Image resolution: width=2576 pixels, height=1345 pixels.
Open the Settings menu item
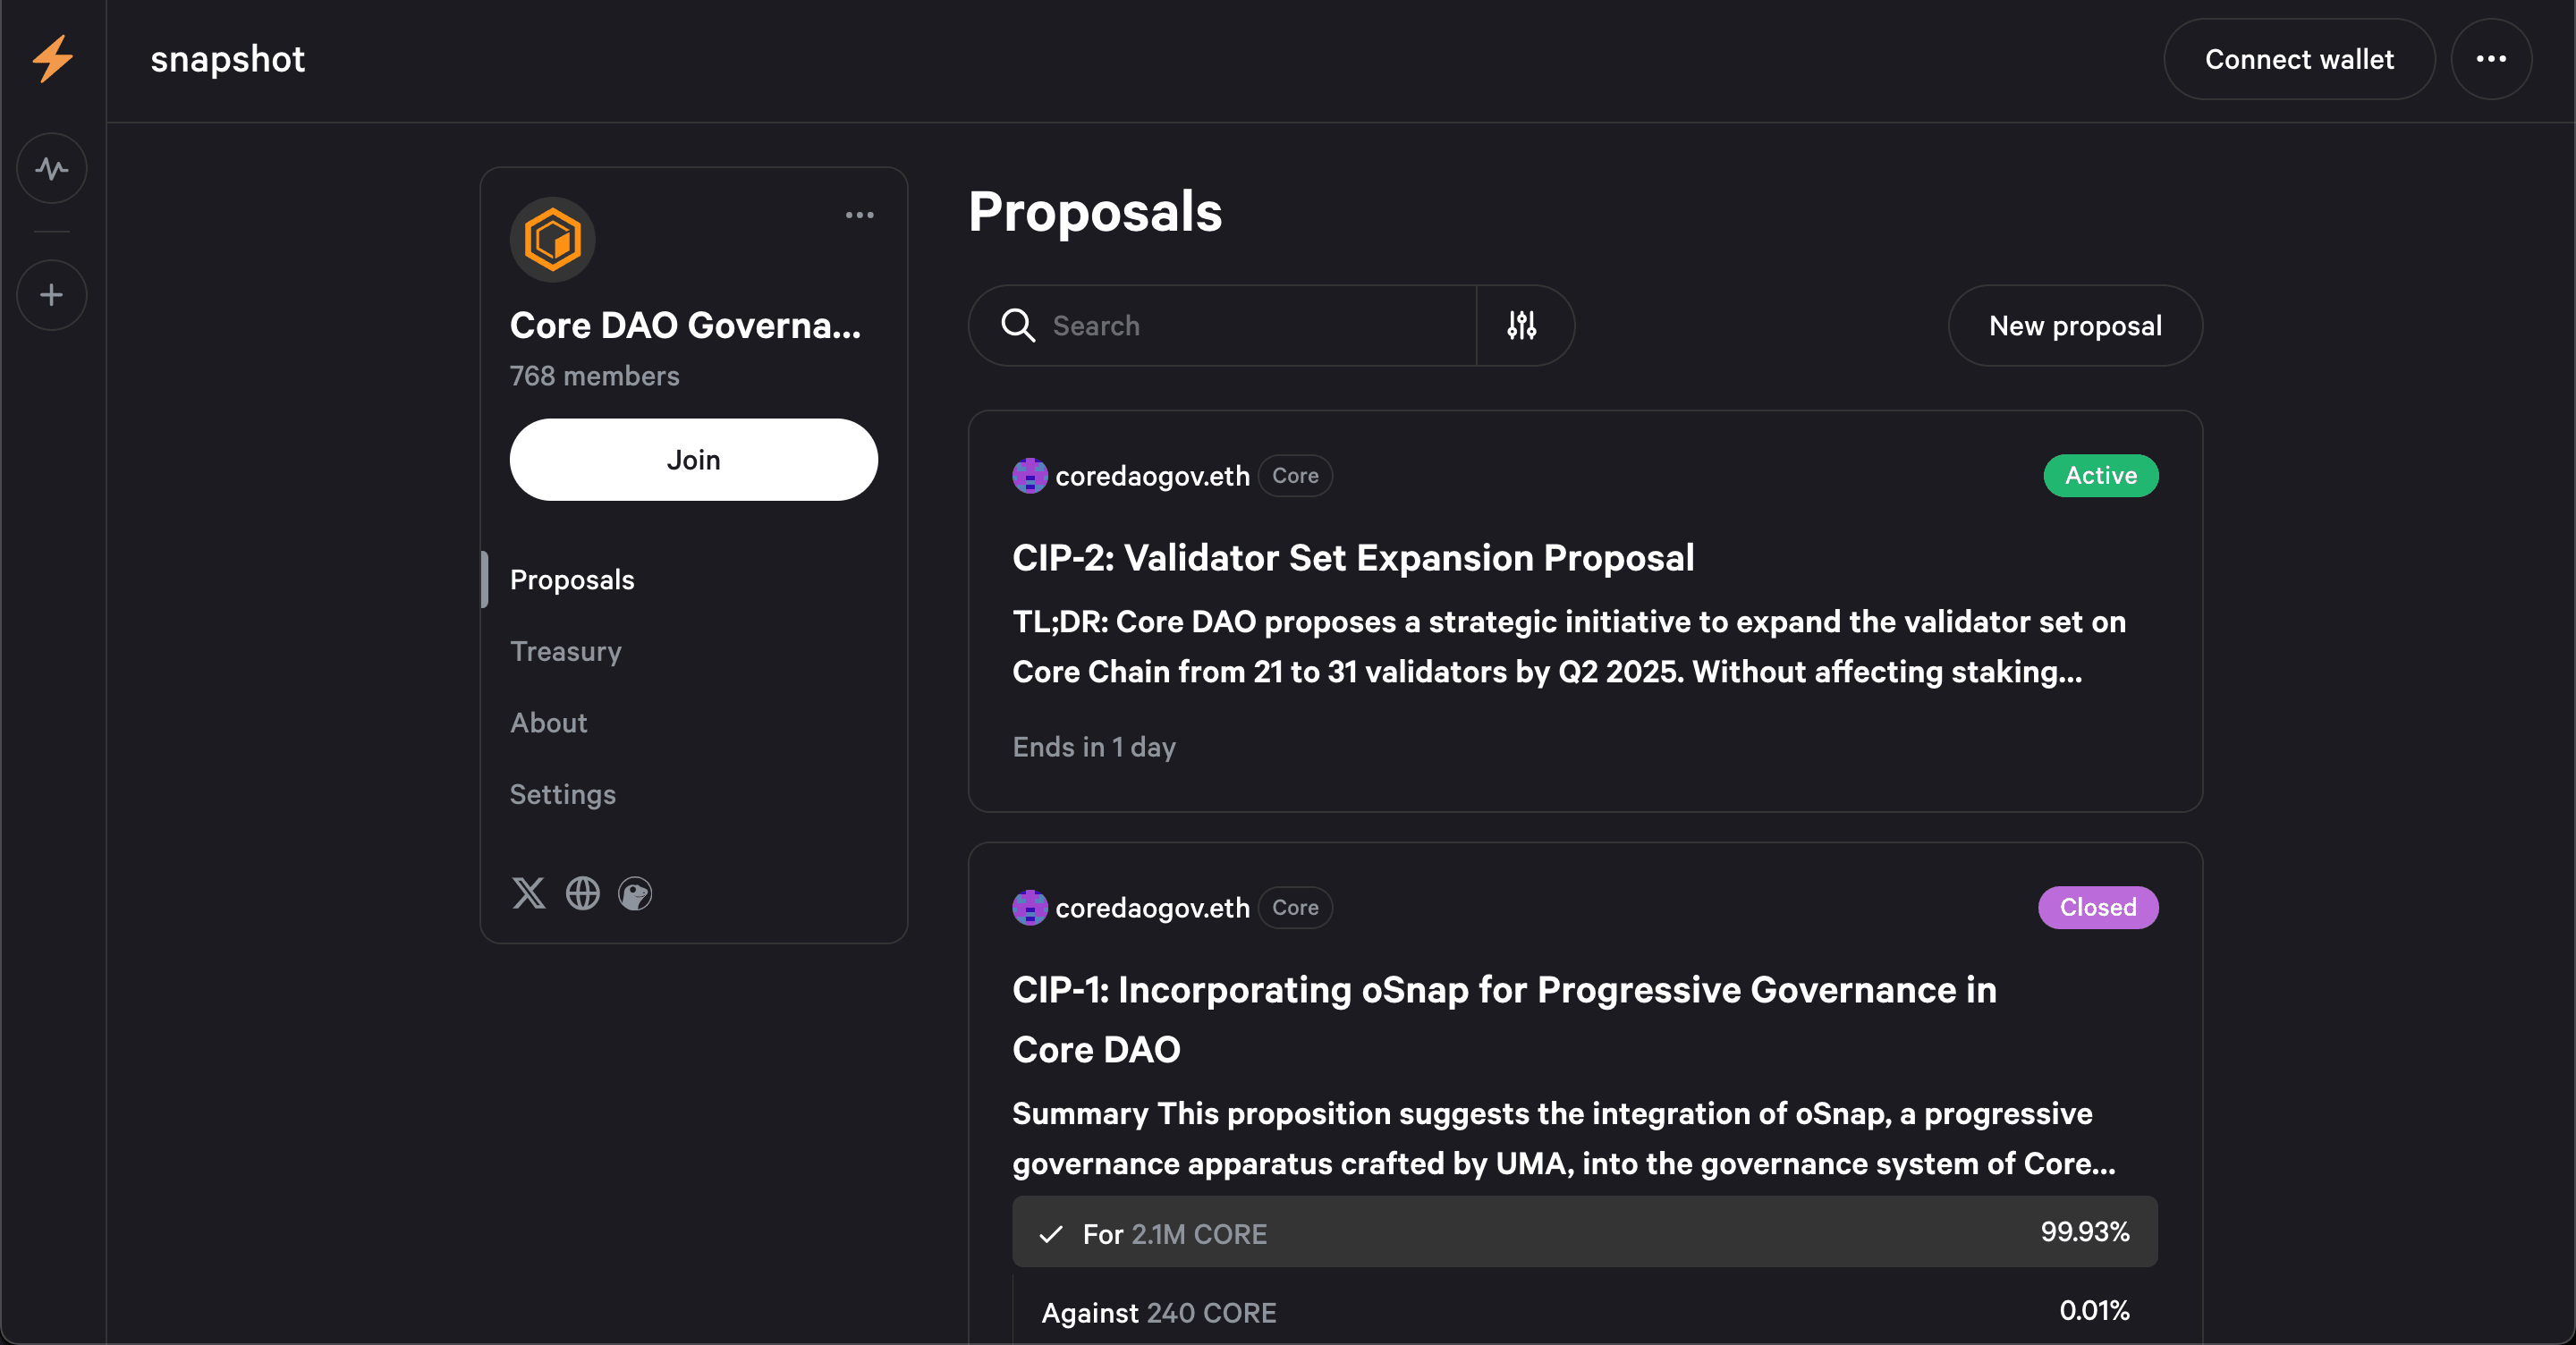[563, 794]
